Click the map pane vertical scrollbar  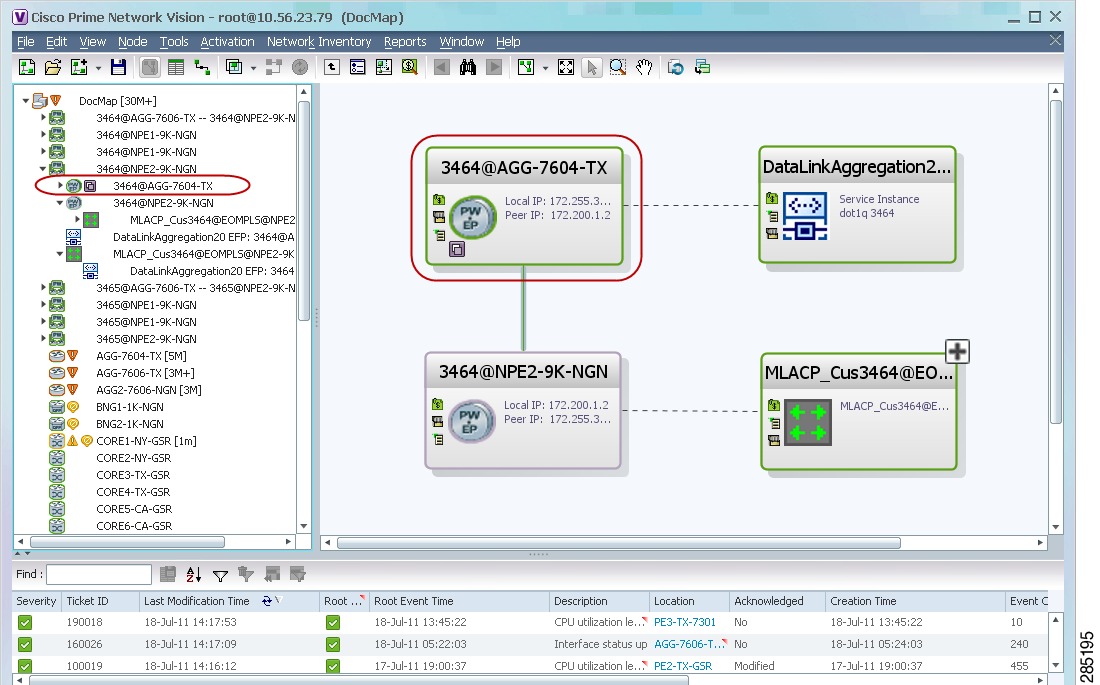click(x=1056, y=261)
